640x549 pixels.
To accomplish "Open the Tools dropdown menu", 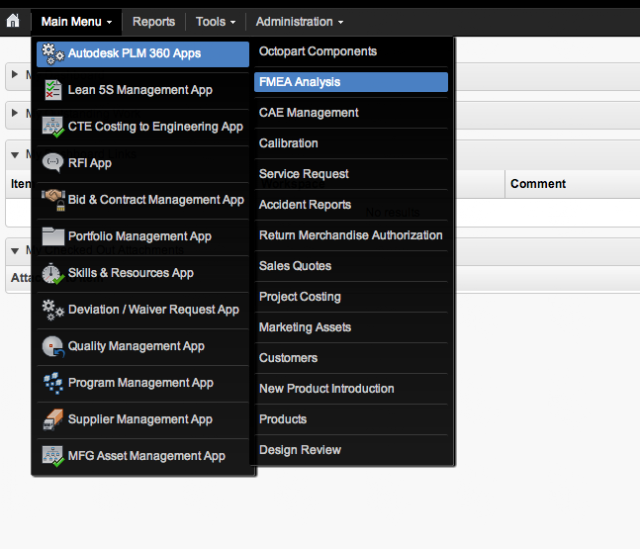I will (216, 22).
